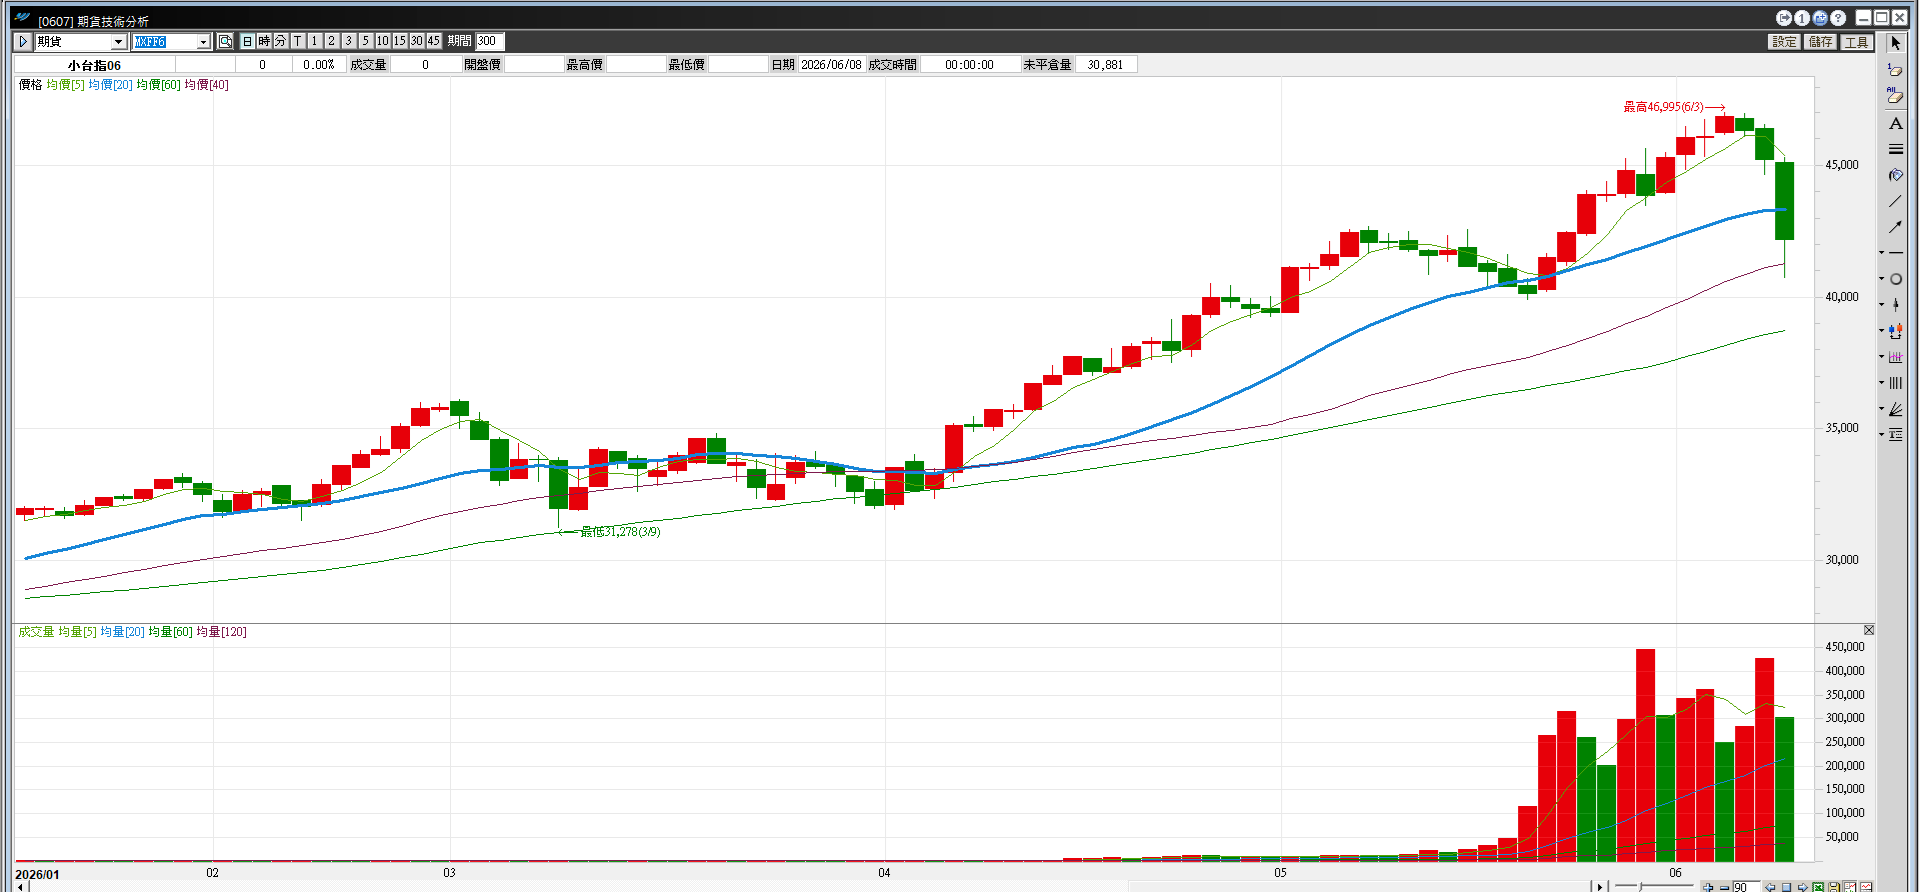This screenshot has height=892, width=1920.
Task: Expand channel lines tool options arrow
Action: tap(1881, 357)
